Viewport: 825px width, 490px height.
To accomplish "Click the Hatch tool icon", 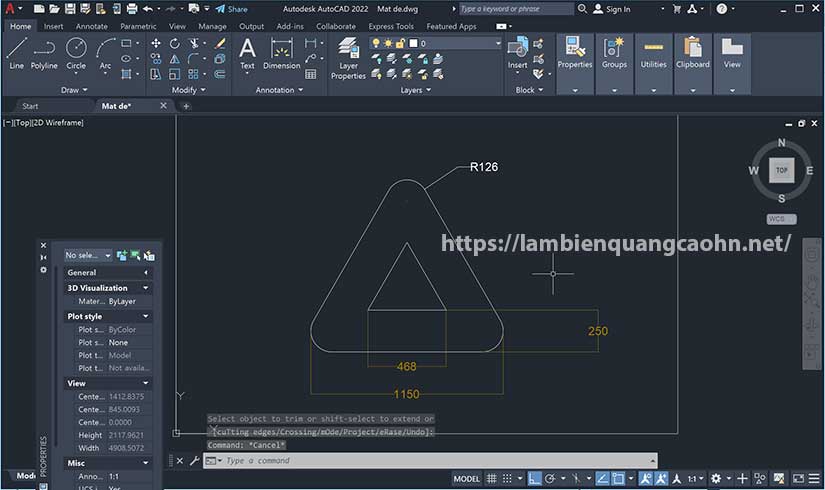I will (126, 74).
